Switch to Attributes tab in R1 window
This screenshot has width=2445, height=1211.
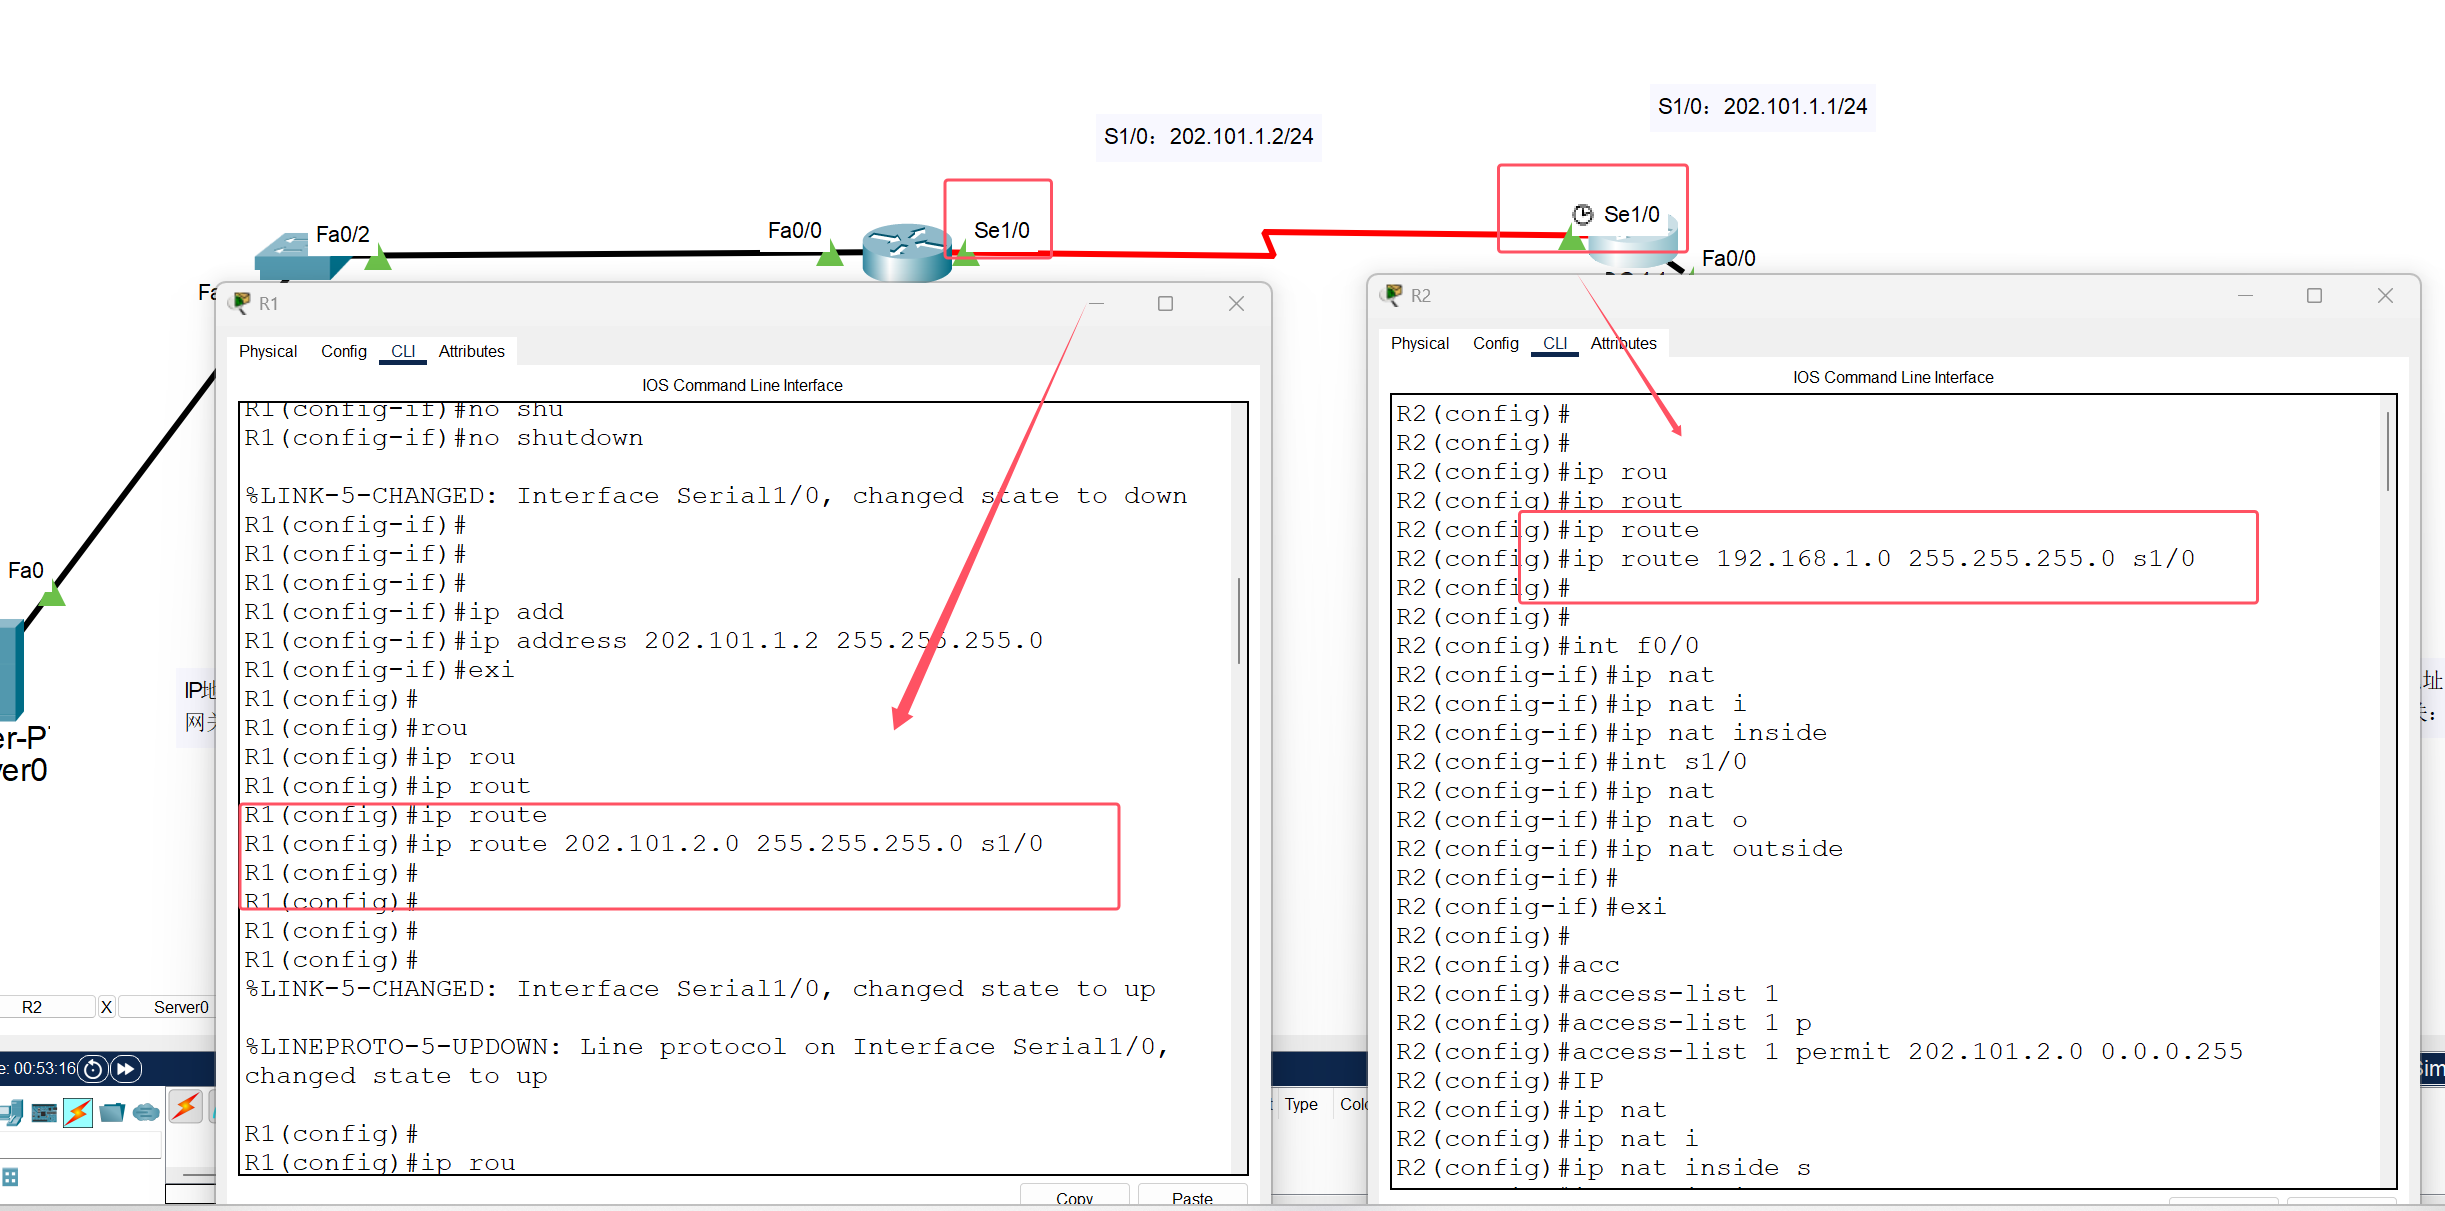tap(471, 351)
